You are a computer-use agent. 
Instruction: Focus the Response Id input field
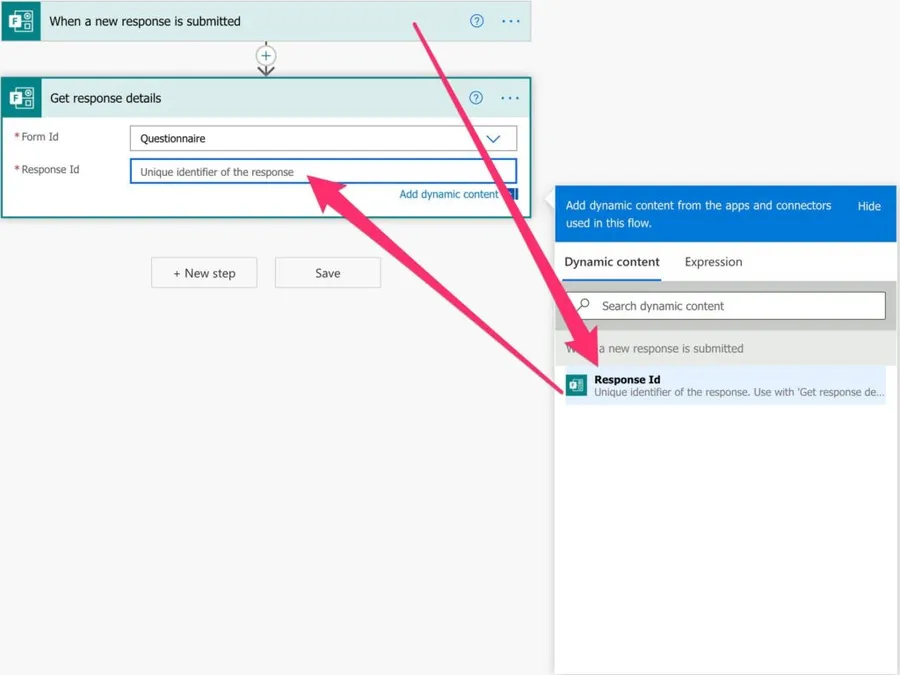[323, 172]
